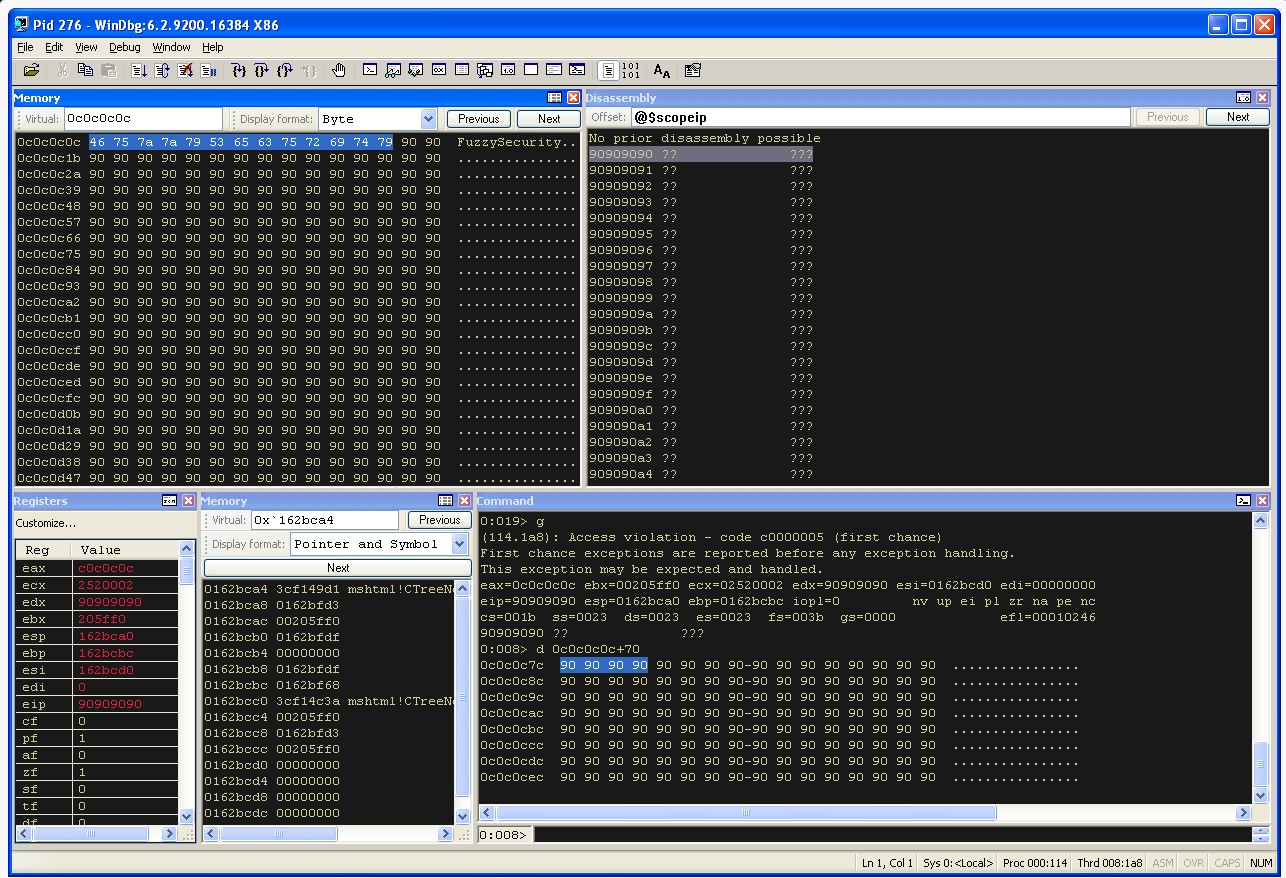Open the Options toolbar icon
Viewport: 1286px width, 878px height.
pos(693,70)
